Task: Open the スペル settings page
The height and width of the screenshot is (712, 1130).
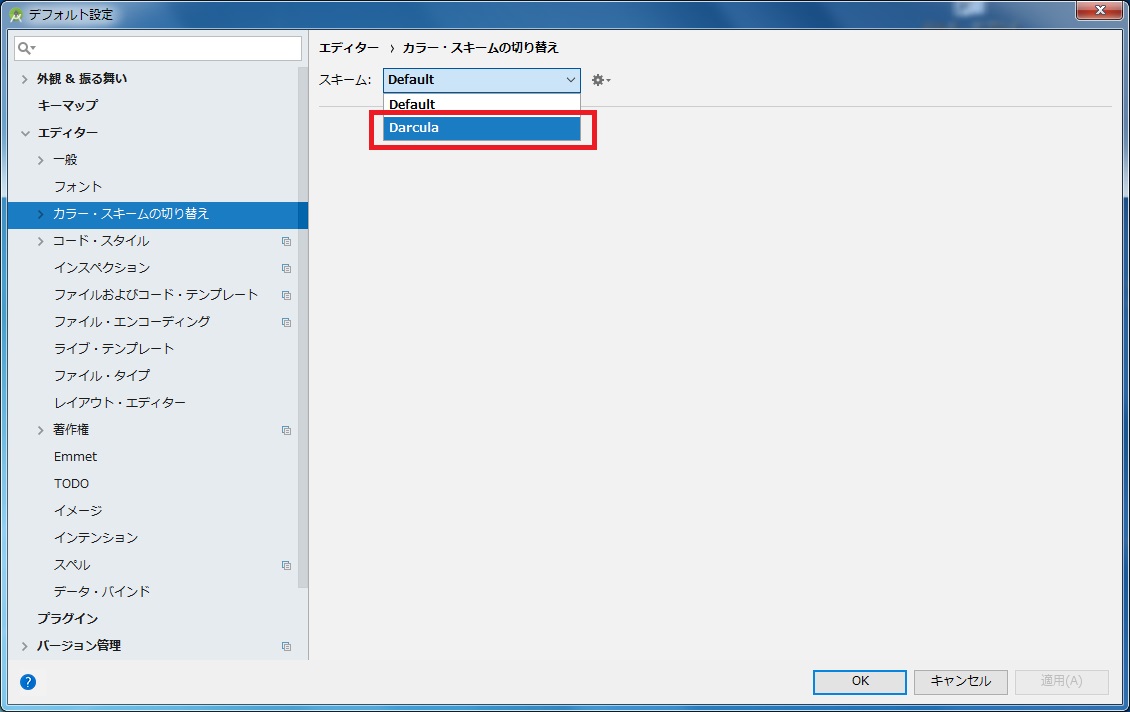Action: pyautogui.click(x=72, y=565)
